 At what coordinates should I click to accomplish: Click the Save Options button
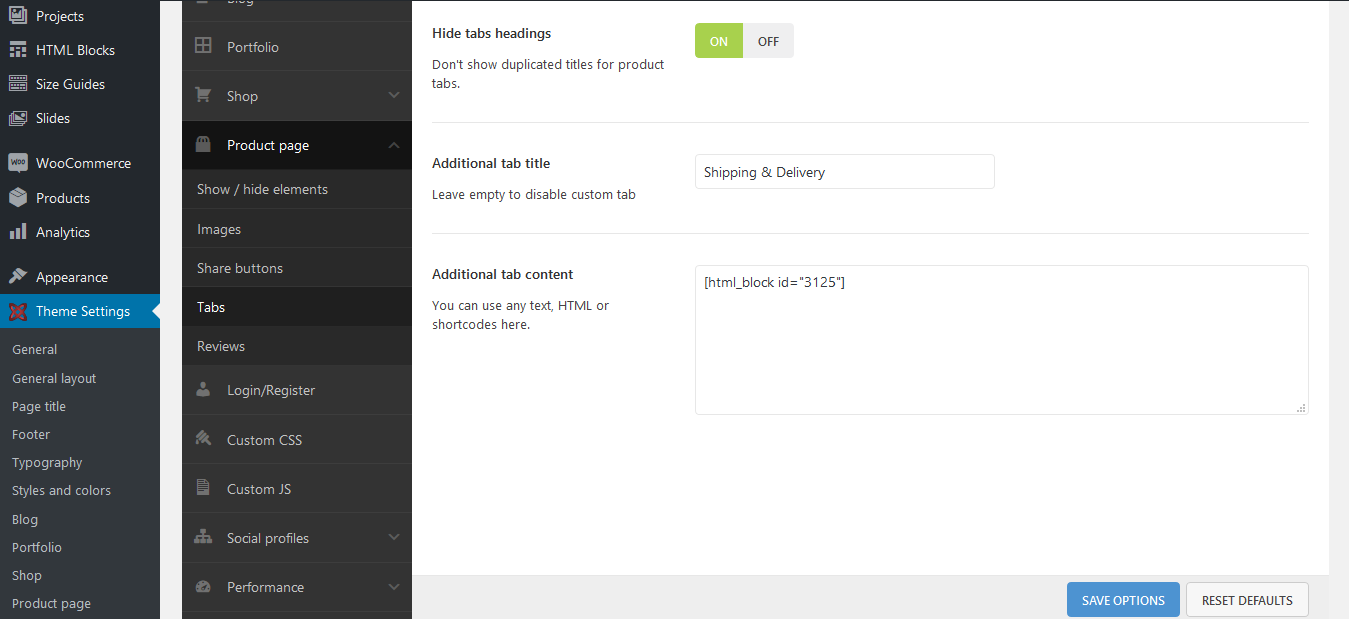click(1123, 600)
